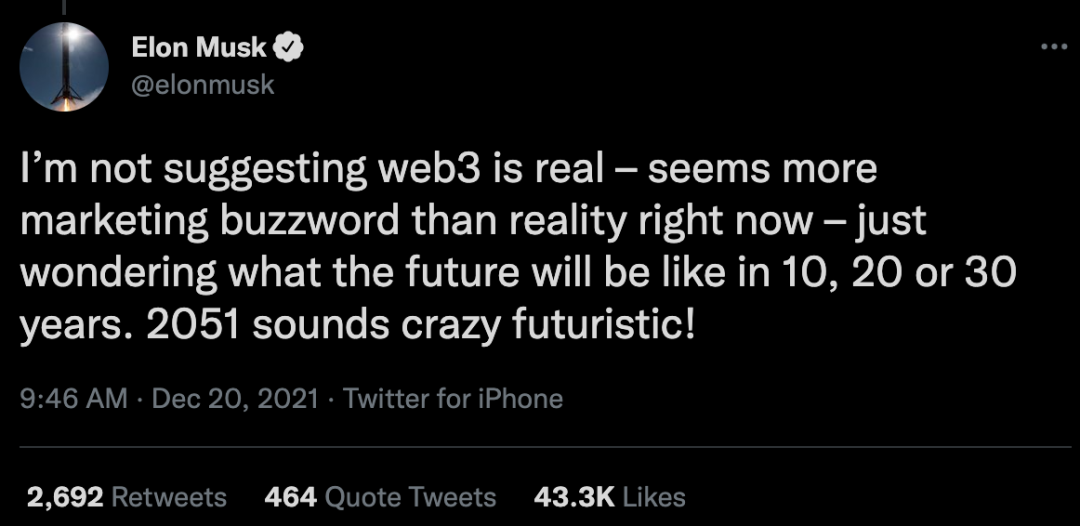Click Elon Musk's rocket profile avatar
This screenshot has height=526, width=1080.
64,67
